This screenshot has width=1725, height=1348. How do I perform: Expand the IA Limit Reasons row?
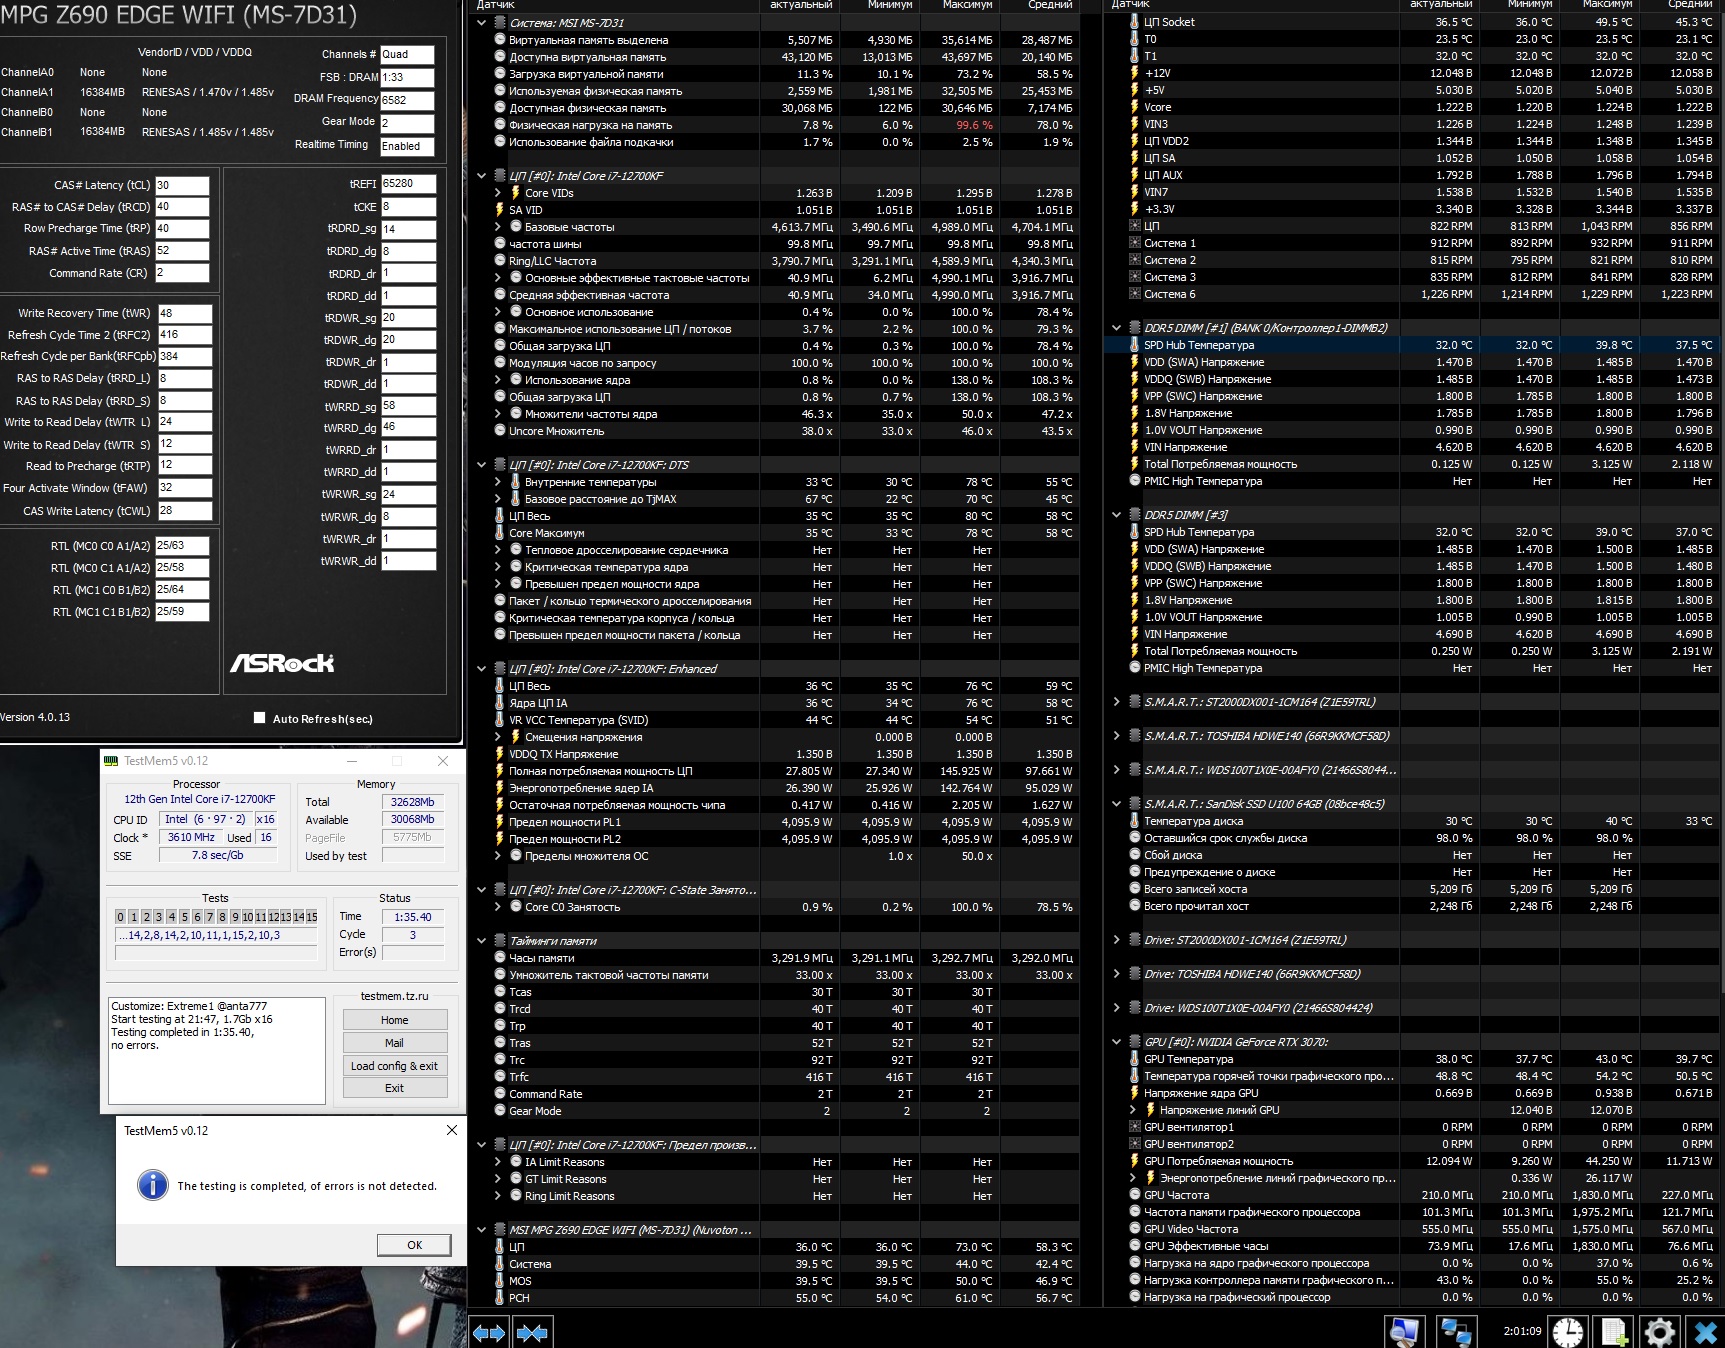coord(498,1162)
